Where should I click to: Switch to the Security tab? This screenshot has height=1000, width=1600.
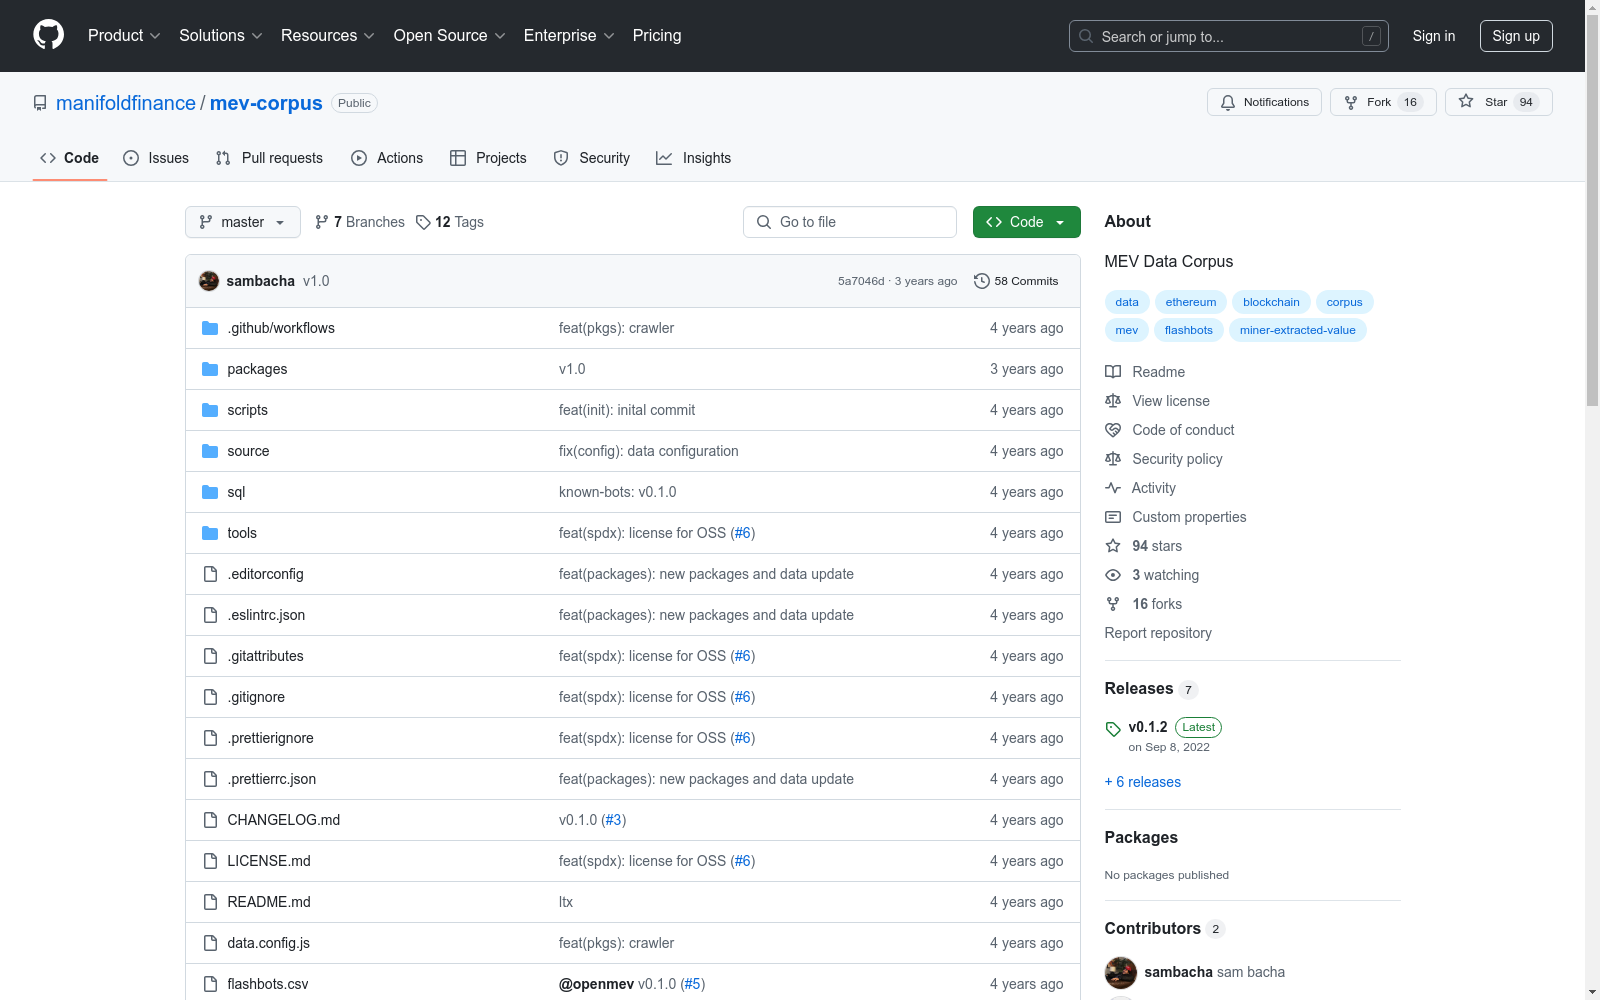point(592,158)
